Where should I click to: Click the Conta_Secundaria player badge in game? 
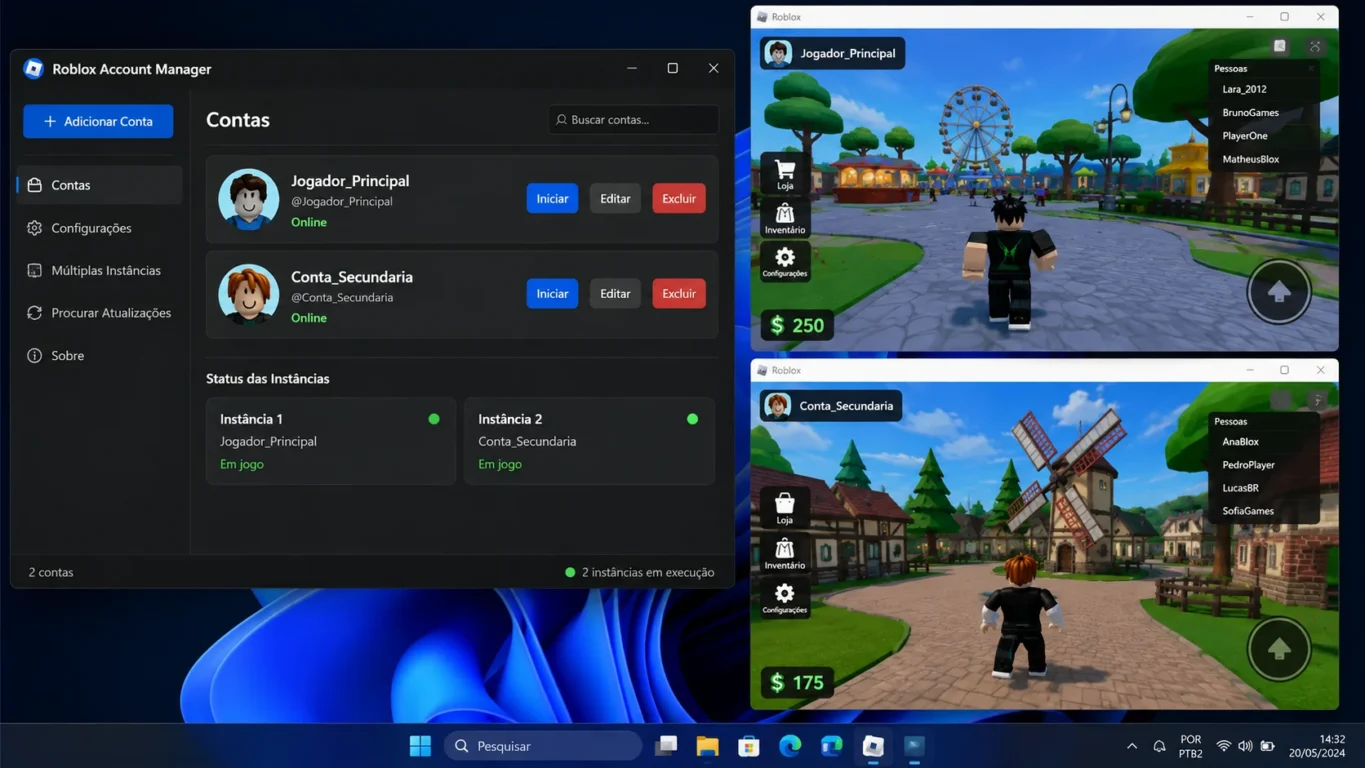coord(832,405)
